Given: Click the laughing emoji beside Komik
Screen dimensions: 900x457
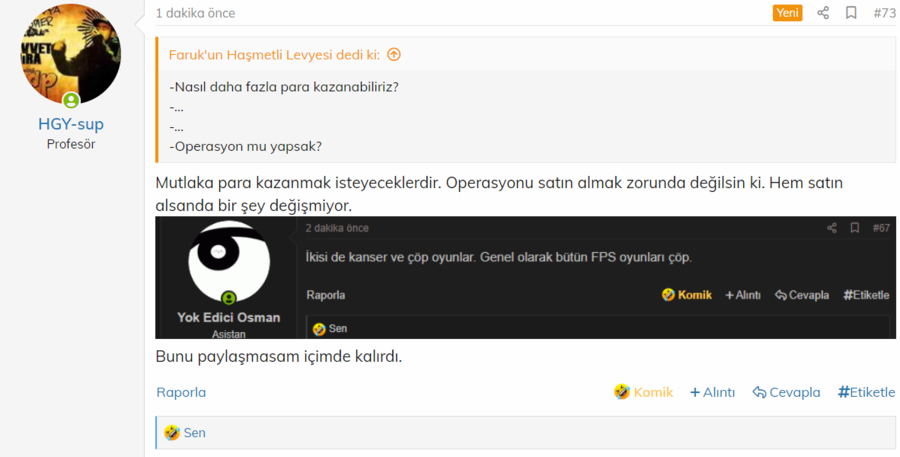Looking at the screenshot, I should pyautogui.click(x=622, y=392).
